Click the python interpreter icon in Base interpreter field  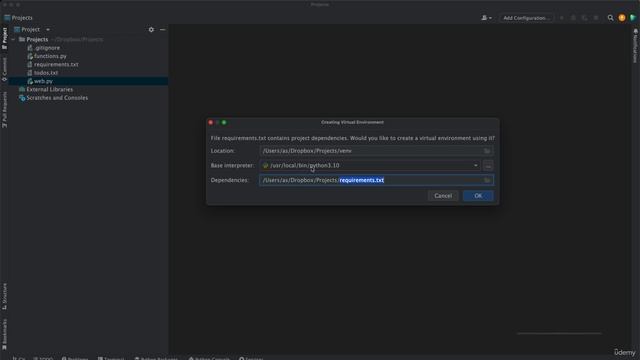coord(265,166)
